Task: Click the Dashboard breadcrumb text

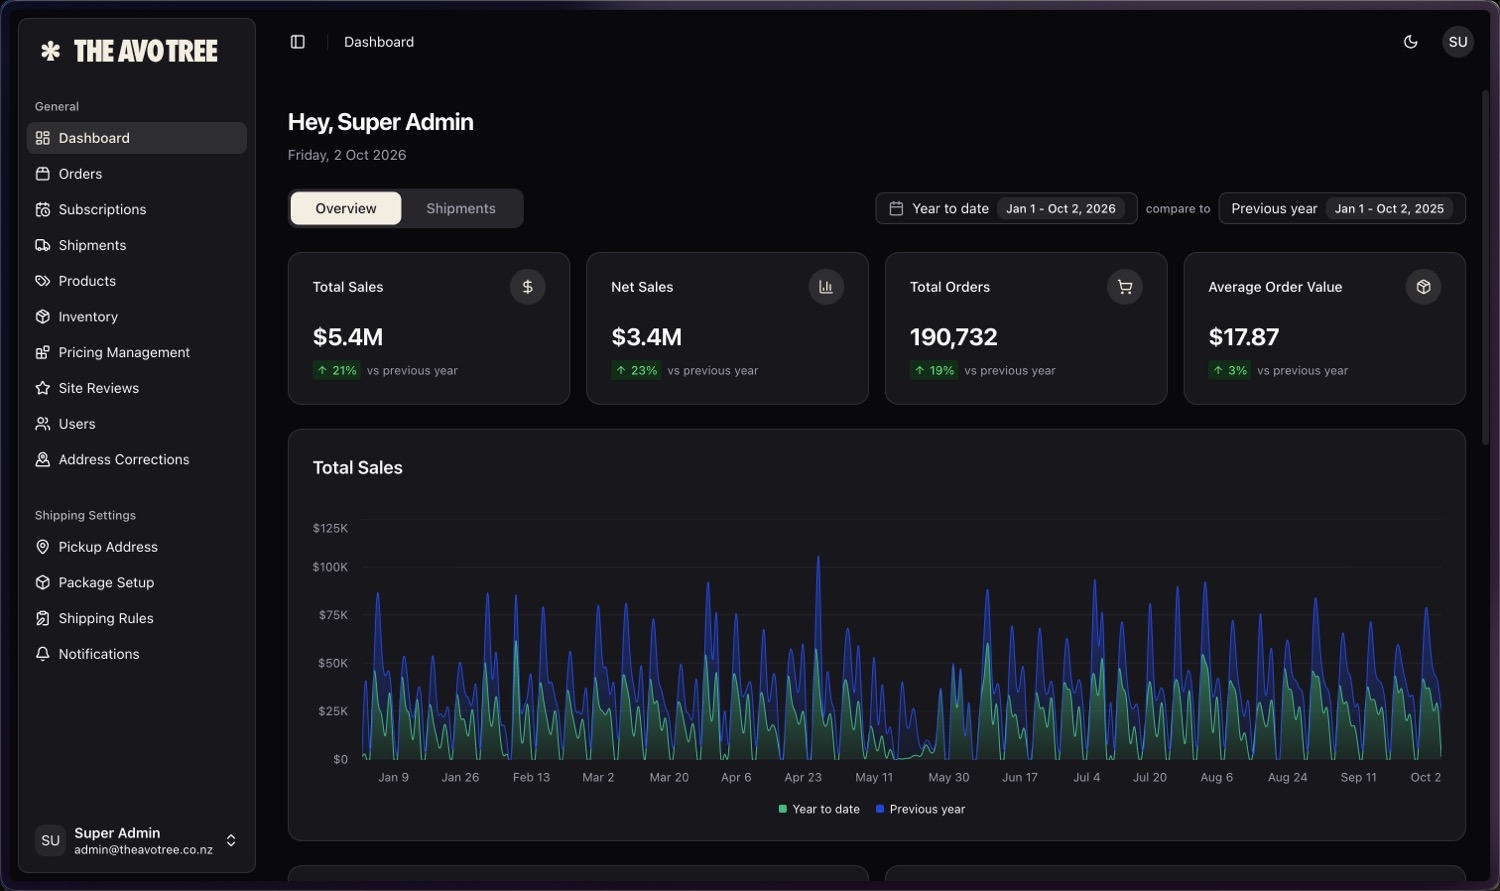Action: tap(379, 42)
